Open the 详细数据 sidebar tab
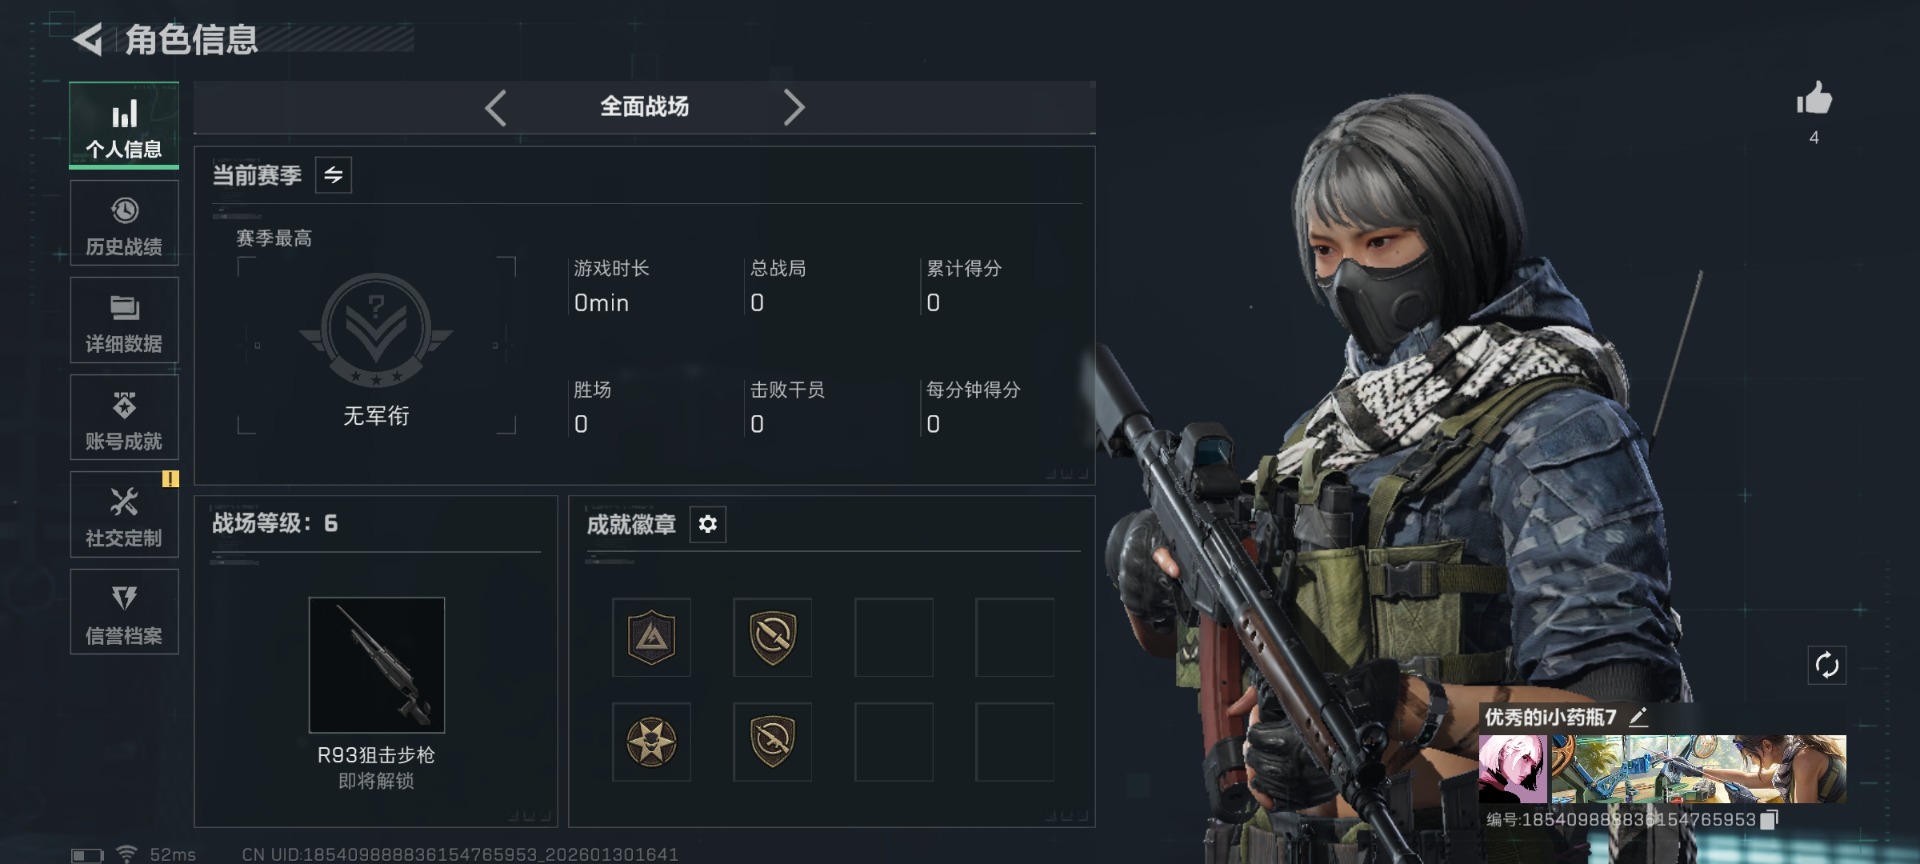 [x=124, y=320]
